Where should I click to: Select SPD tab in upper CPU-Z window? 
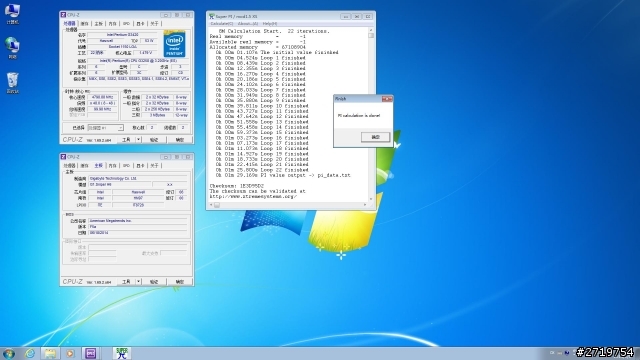pyautogui.click(x=127, y=24)
